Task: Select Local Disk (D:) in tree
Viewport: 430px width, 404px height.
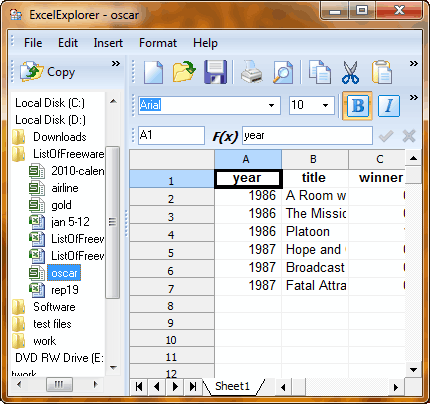Action: click(51, 120)
